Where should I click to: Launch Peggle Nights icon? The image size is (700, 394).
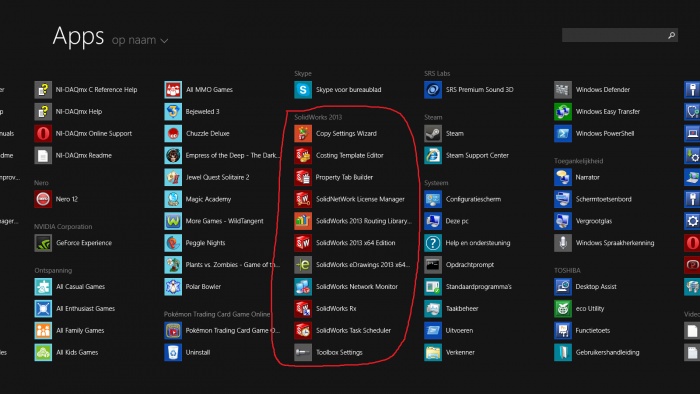173,243
